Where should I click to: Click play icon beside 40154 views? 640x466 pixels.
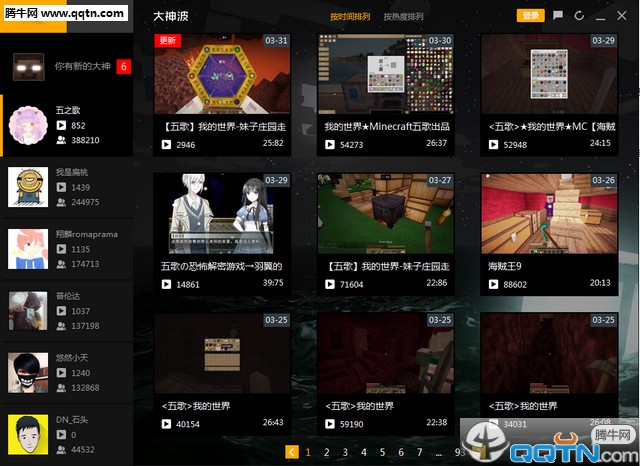(166, 424)
